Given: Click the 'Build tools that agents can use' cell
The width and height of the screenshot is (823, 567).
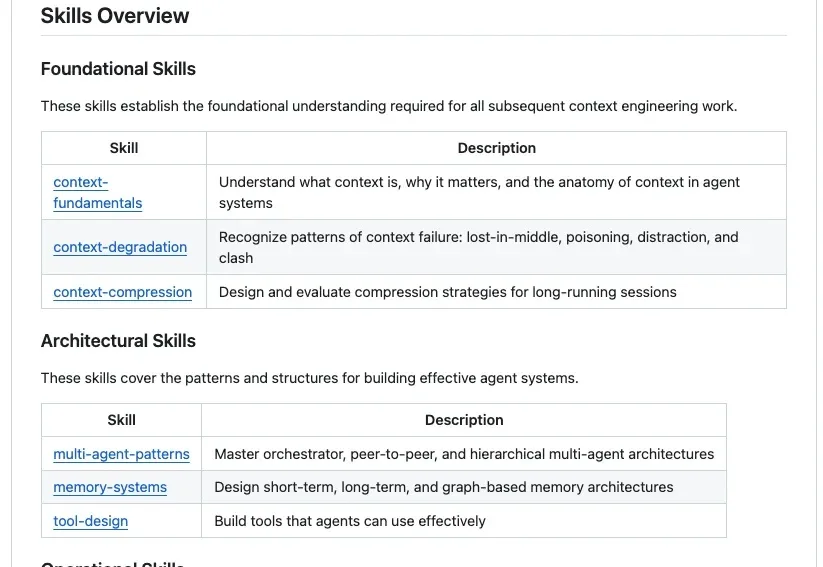Looking at the screenshot, I should coord(350,521).
